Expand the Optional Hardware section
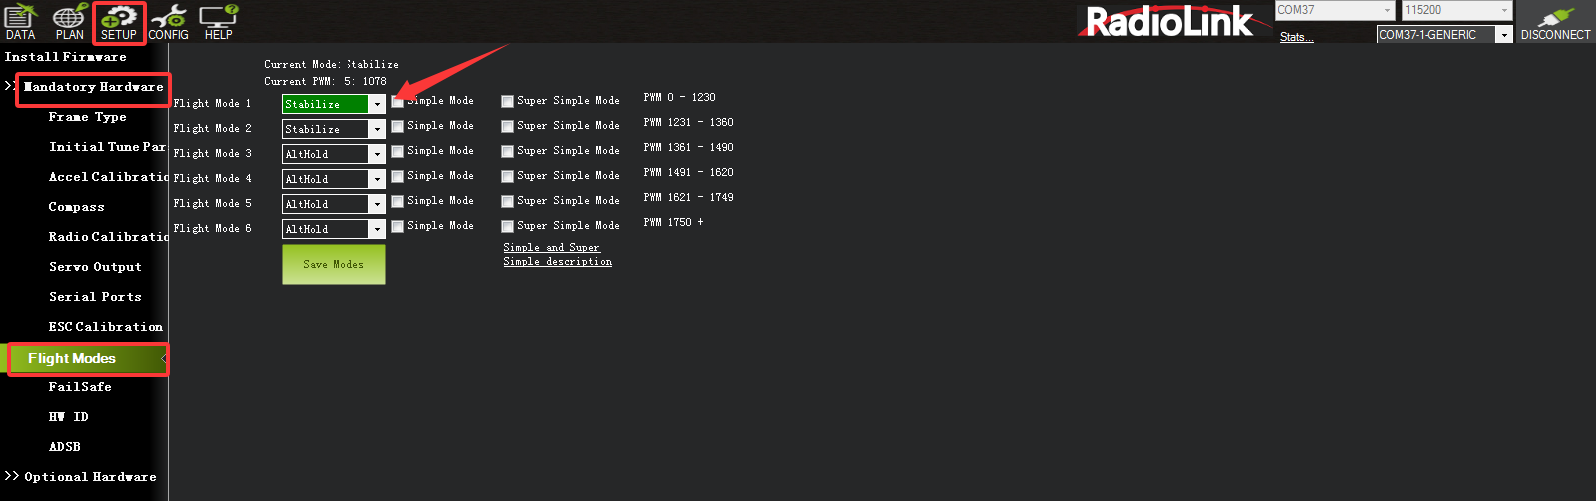Image resolution: width=1596 pixels, height=501 pixels. click(81, 477)
